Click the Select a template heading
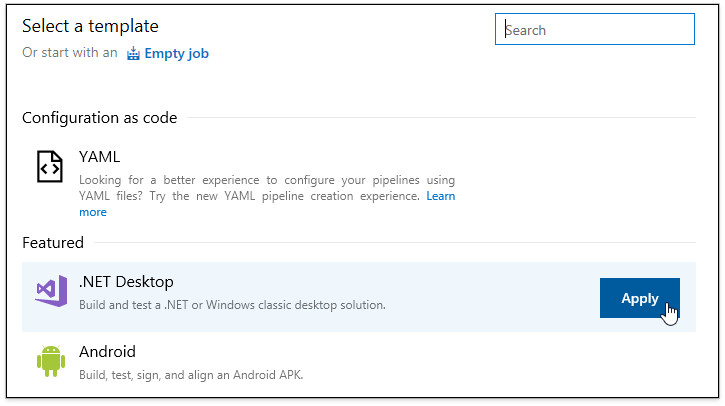This screenshot has height=406, width=725. [90, 26]
